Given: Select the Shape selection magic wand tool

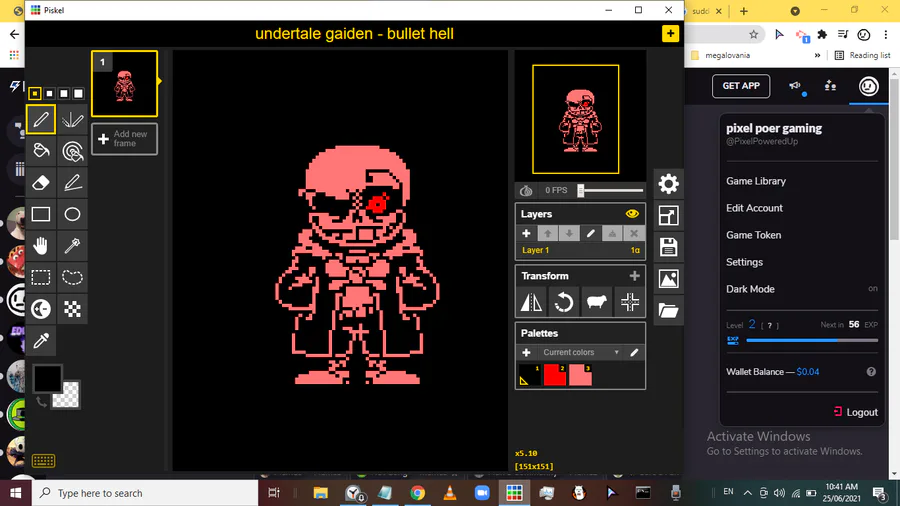Looking at the screenshot, I should click(72, 246).
